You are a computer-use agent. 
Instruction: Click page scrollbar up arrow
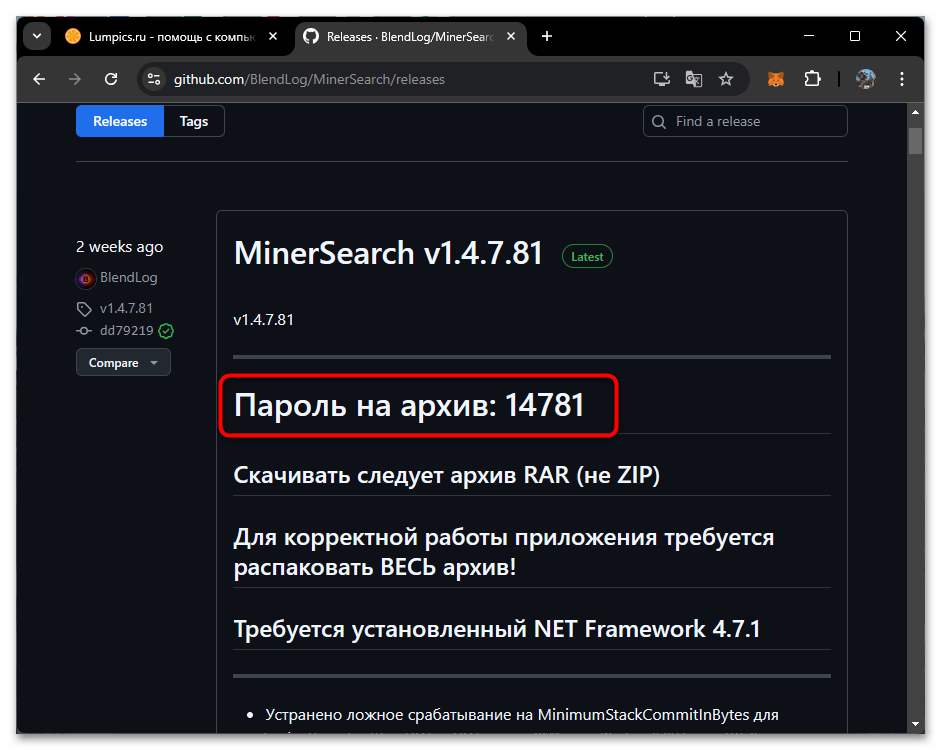(x=915, y=112)
